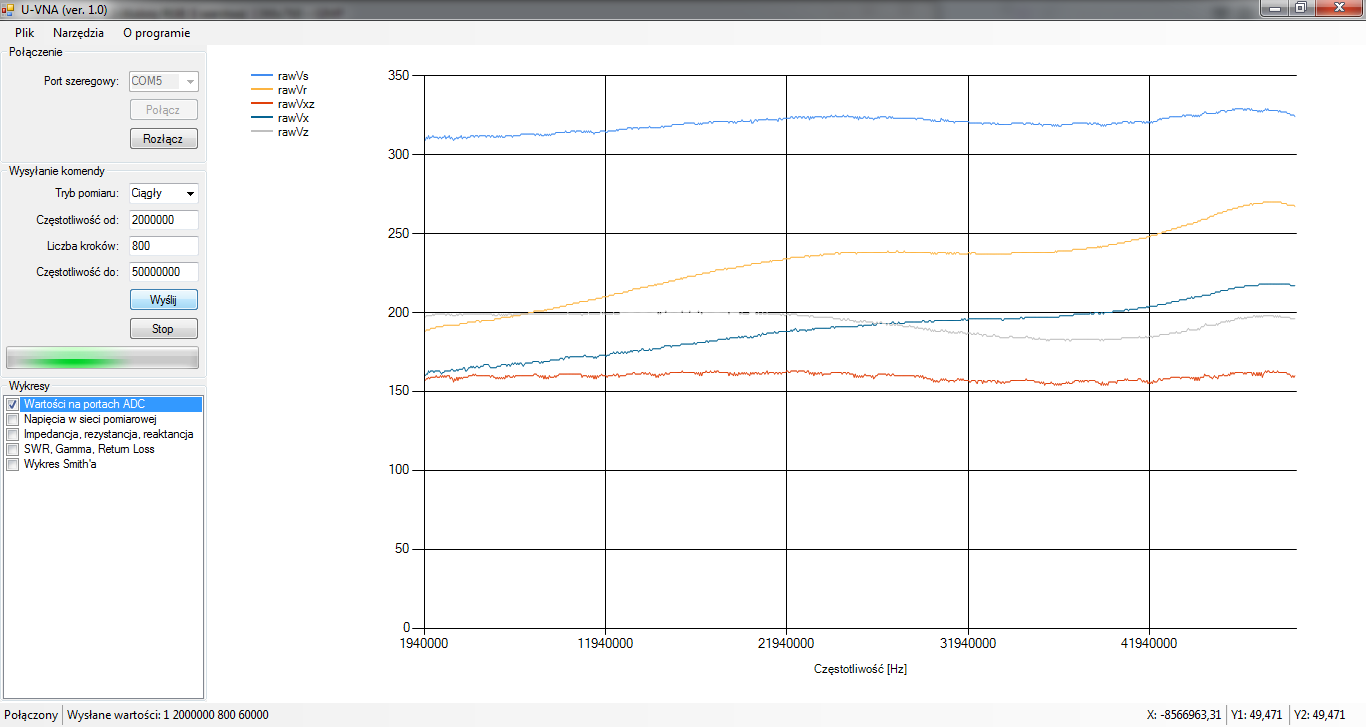Tick the 'Wykres Smith'a' checkbox
Image resolution: width=1366 pixels, height=727 pixels.
tap(13, 465)
